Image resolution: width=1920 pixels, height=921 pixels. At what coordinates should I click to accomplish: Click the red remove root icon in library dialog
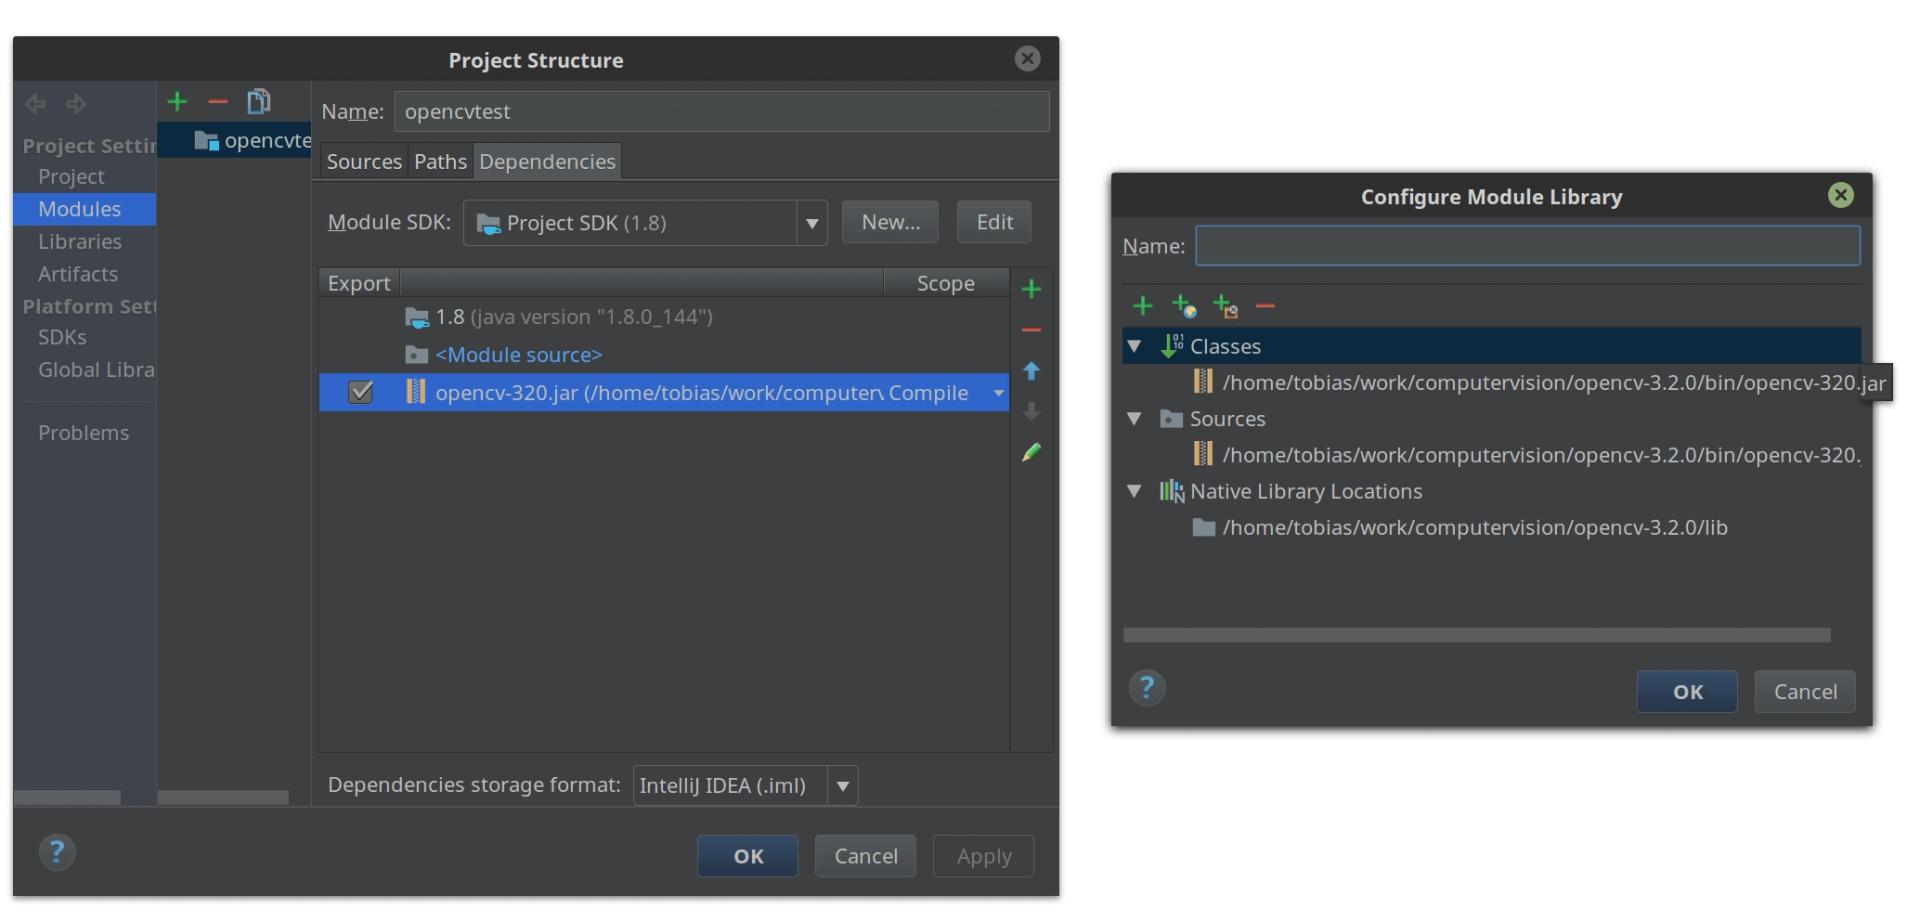click(1265, 306)
